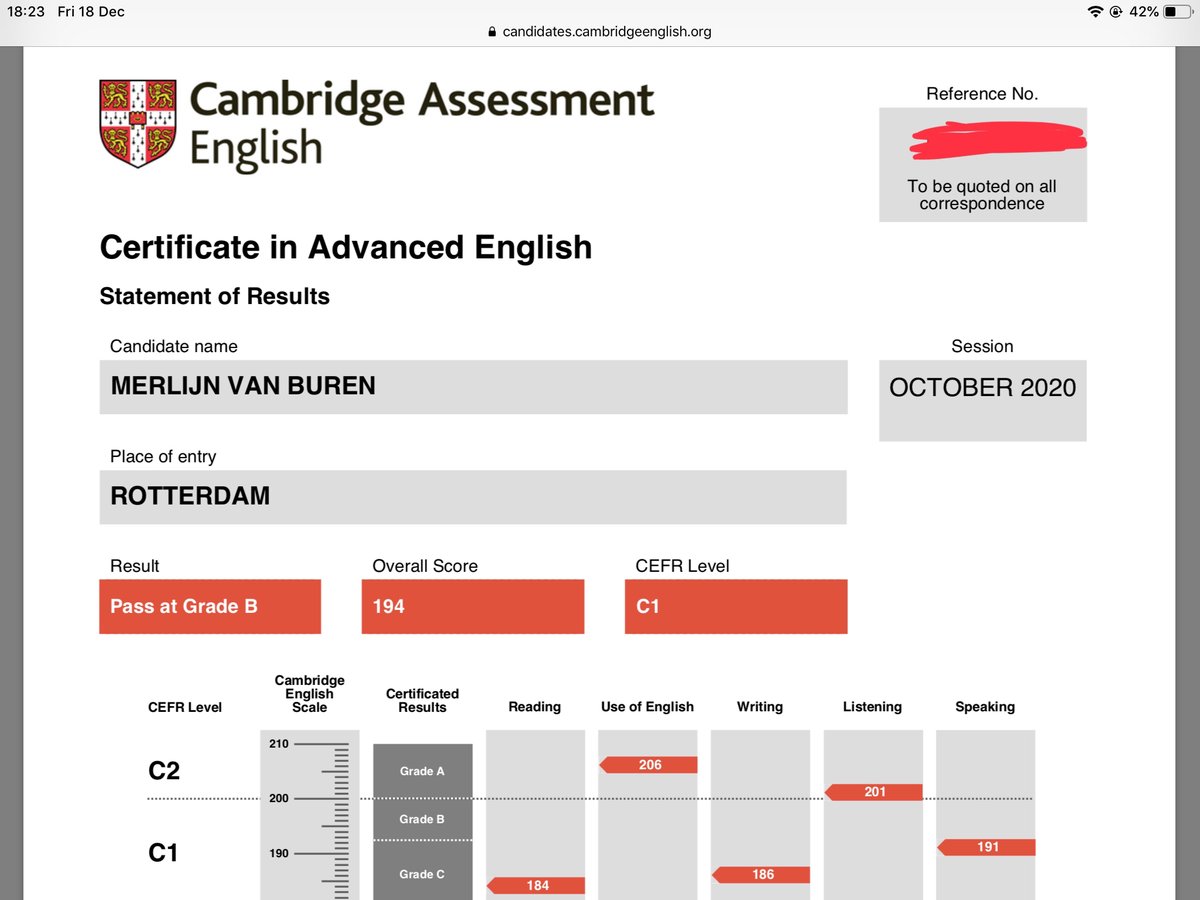Click the 18:23 clock in the status bar

tap(26, 11)
